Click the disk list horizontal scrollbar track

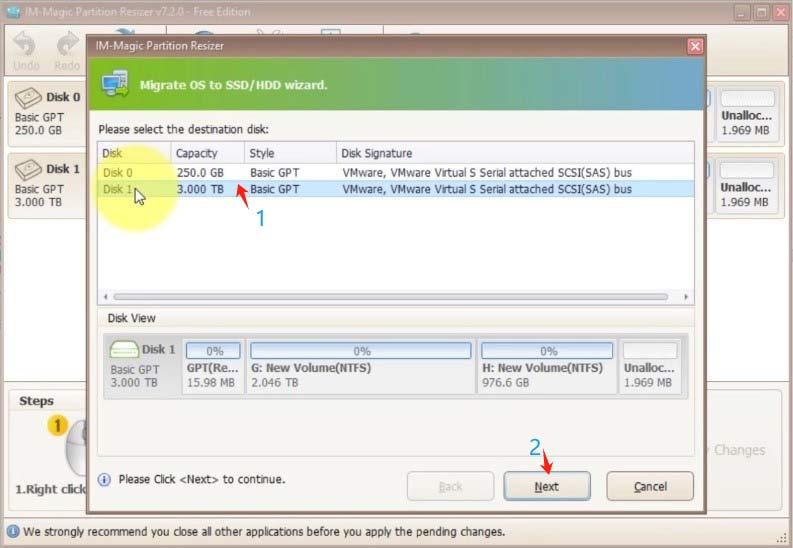pos(390,297)
